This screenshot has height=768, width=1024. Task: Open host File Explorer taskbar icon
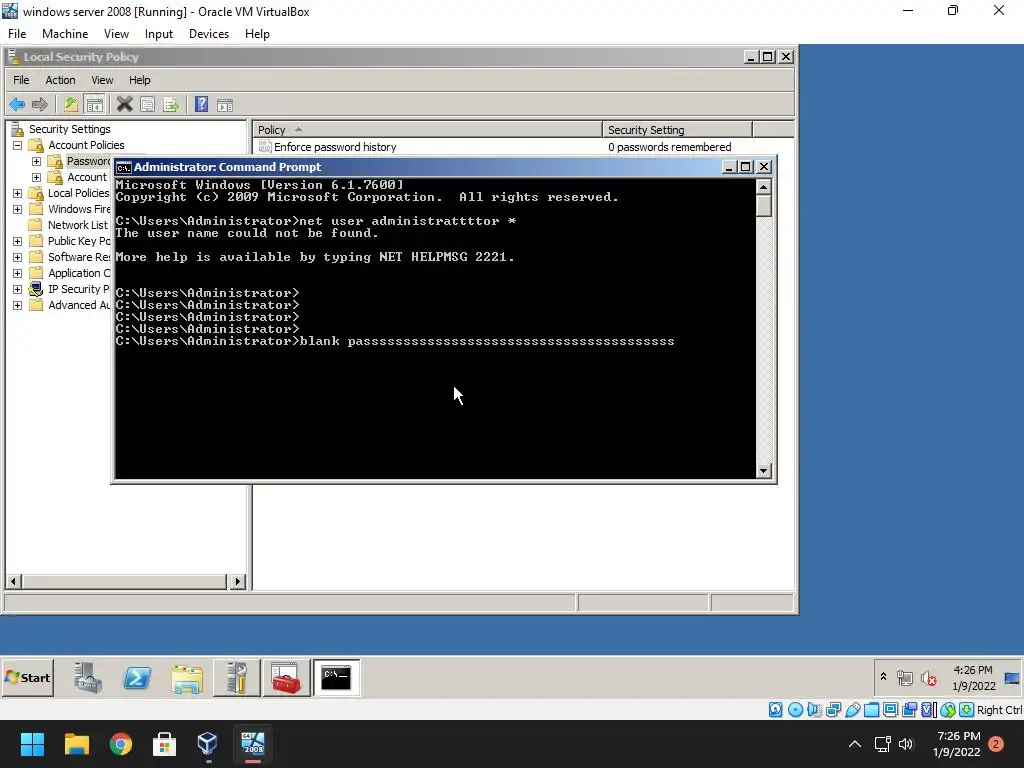[76, 744]
